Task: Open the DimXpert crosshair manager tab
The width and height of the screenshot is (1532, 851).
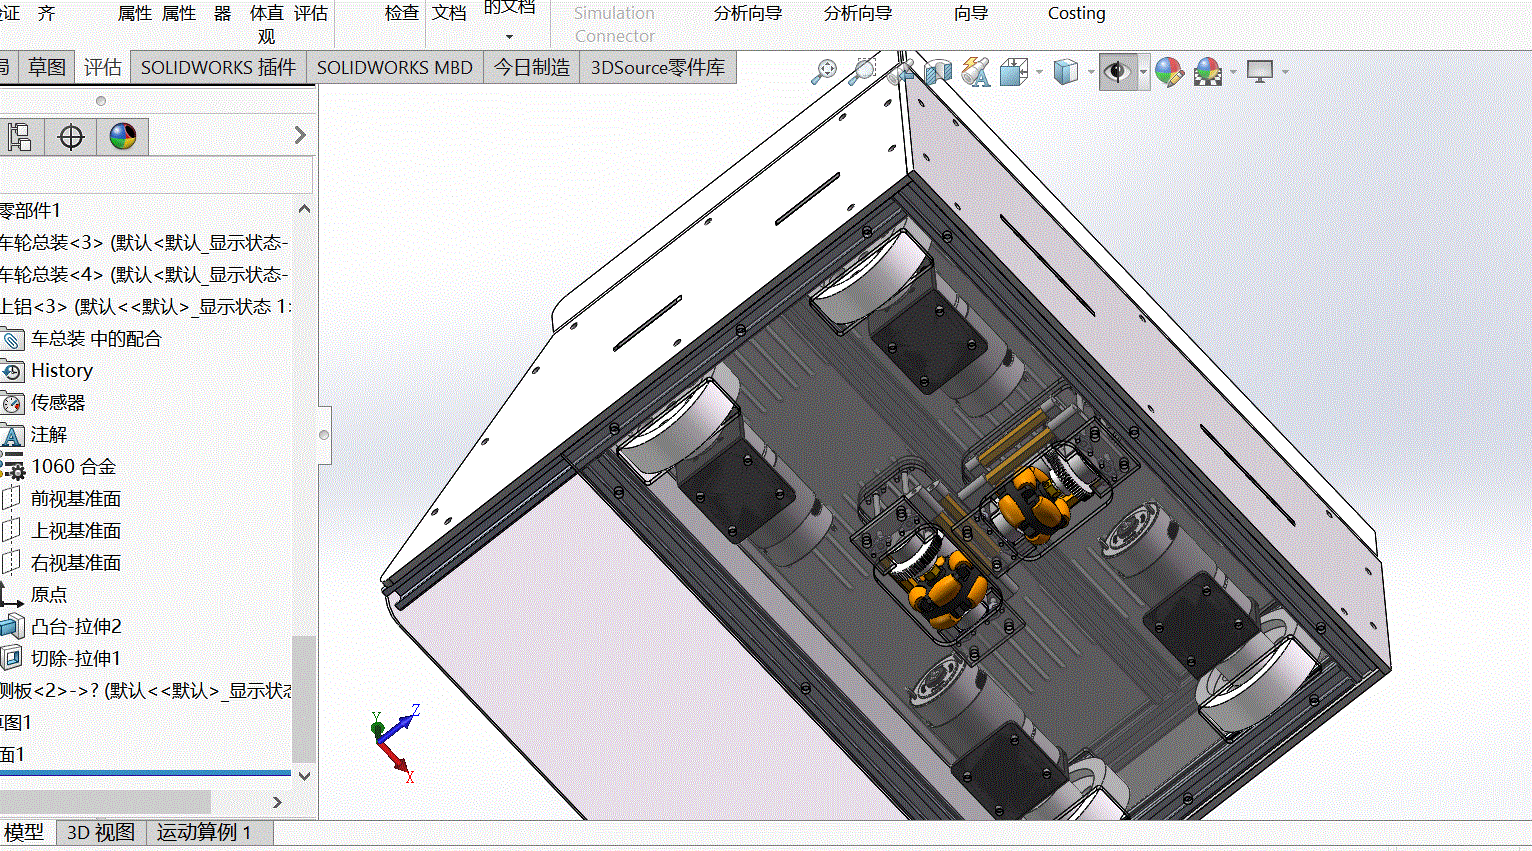Action: (71, 136)
